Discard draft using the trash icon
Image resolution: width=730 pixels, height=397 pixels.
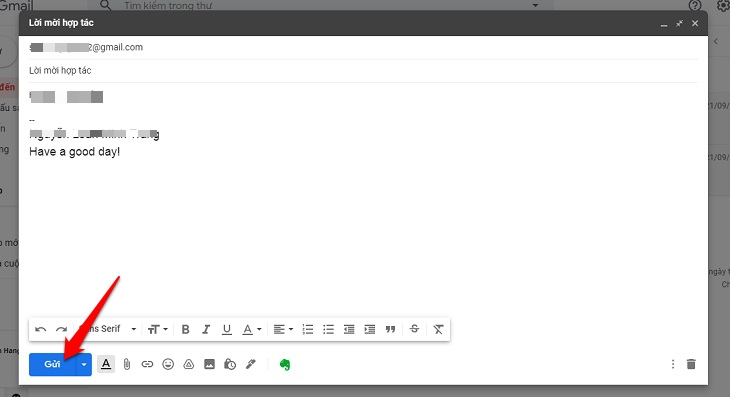click(x=691, y=364)
